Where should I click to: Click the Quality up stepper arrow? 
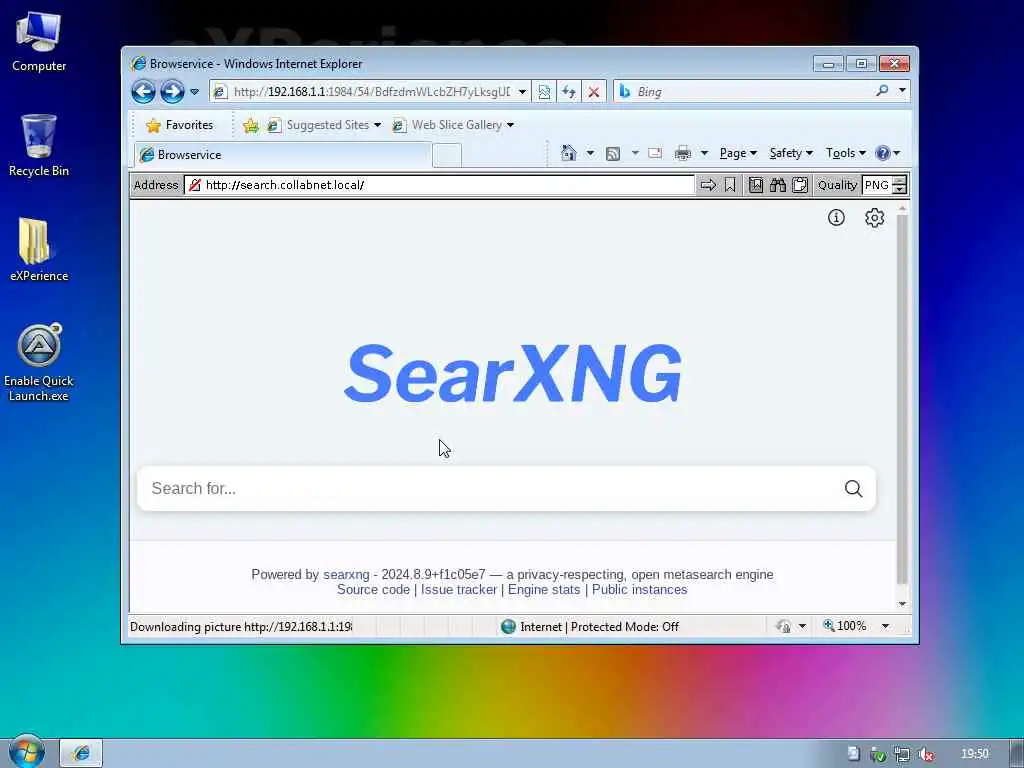[x=900, y=180]
